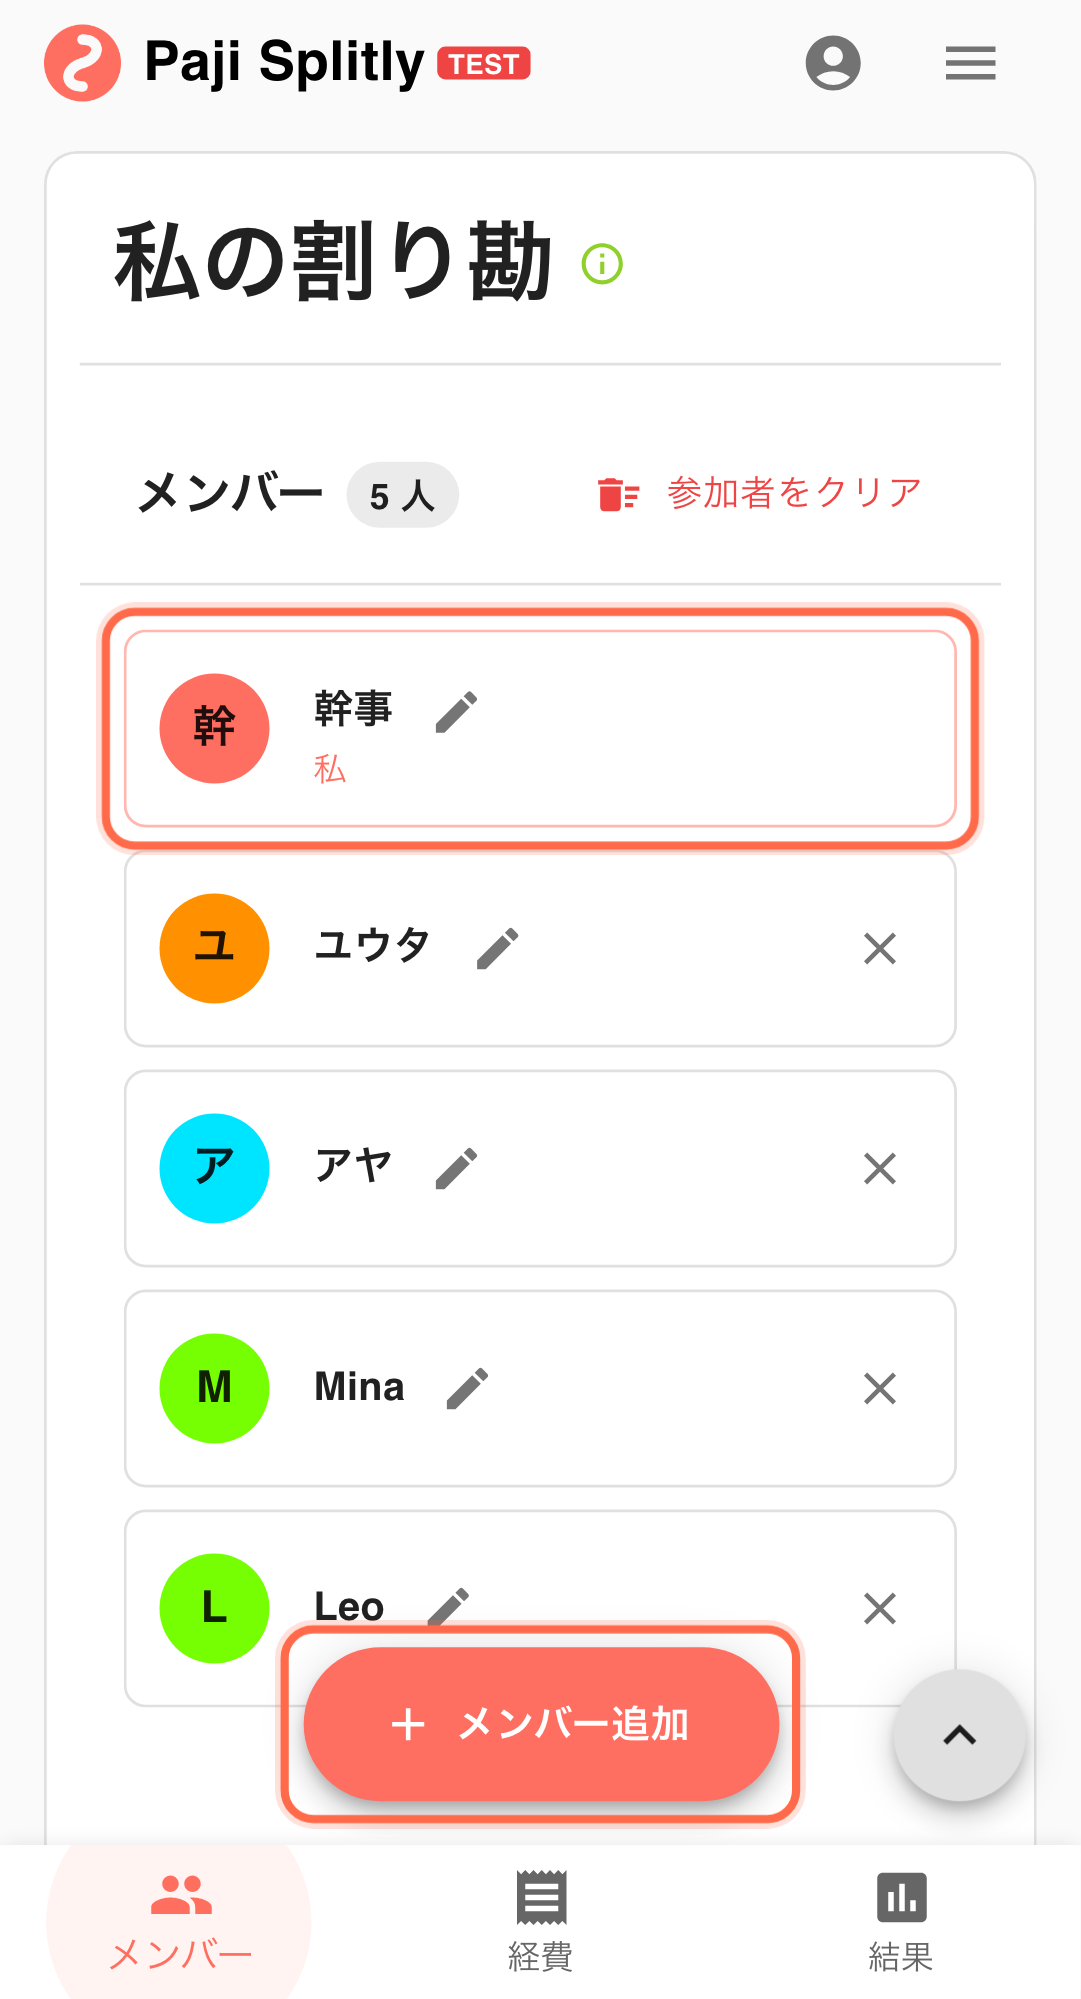Viewport: 1081px width, 1999px height.
Task: Click the Paji Splitly logo
Action: [x=83, y=63]
